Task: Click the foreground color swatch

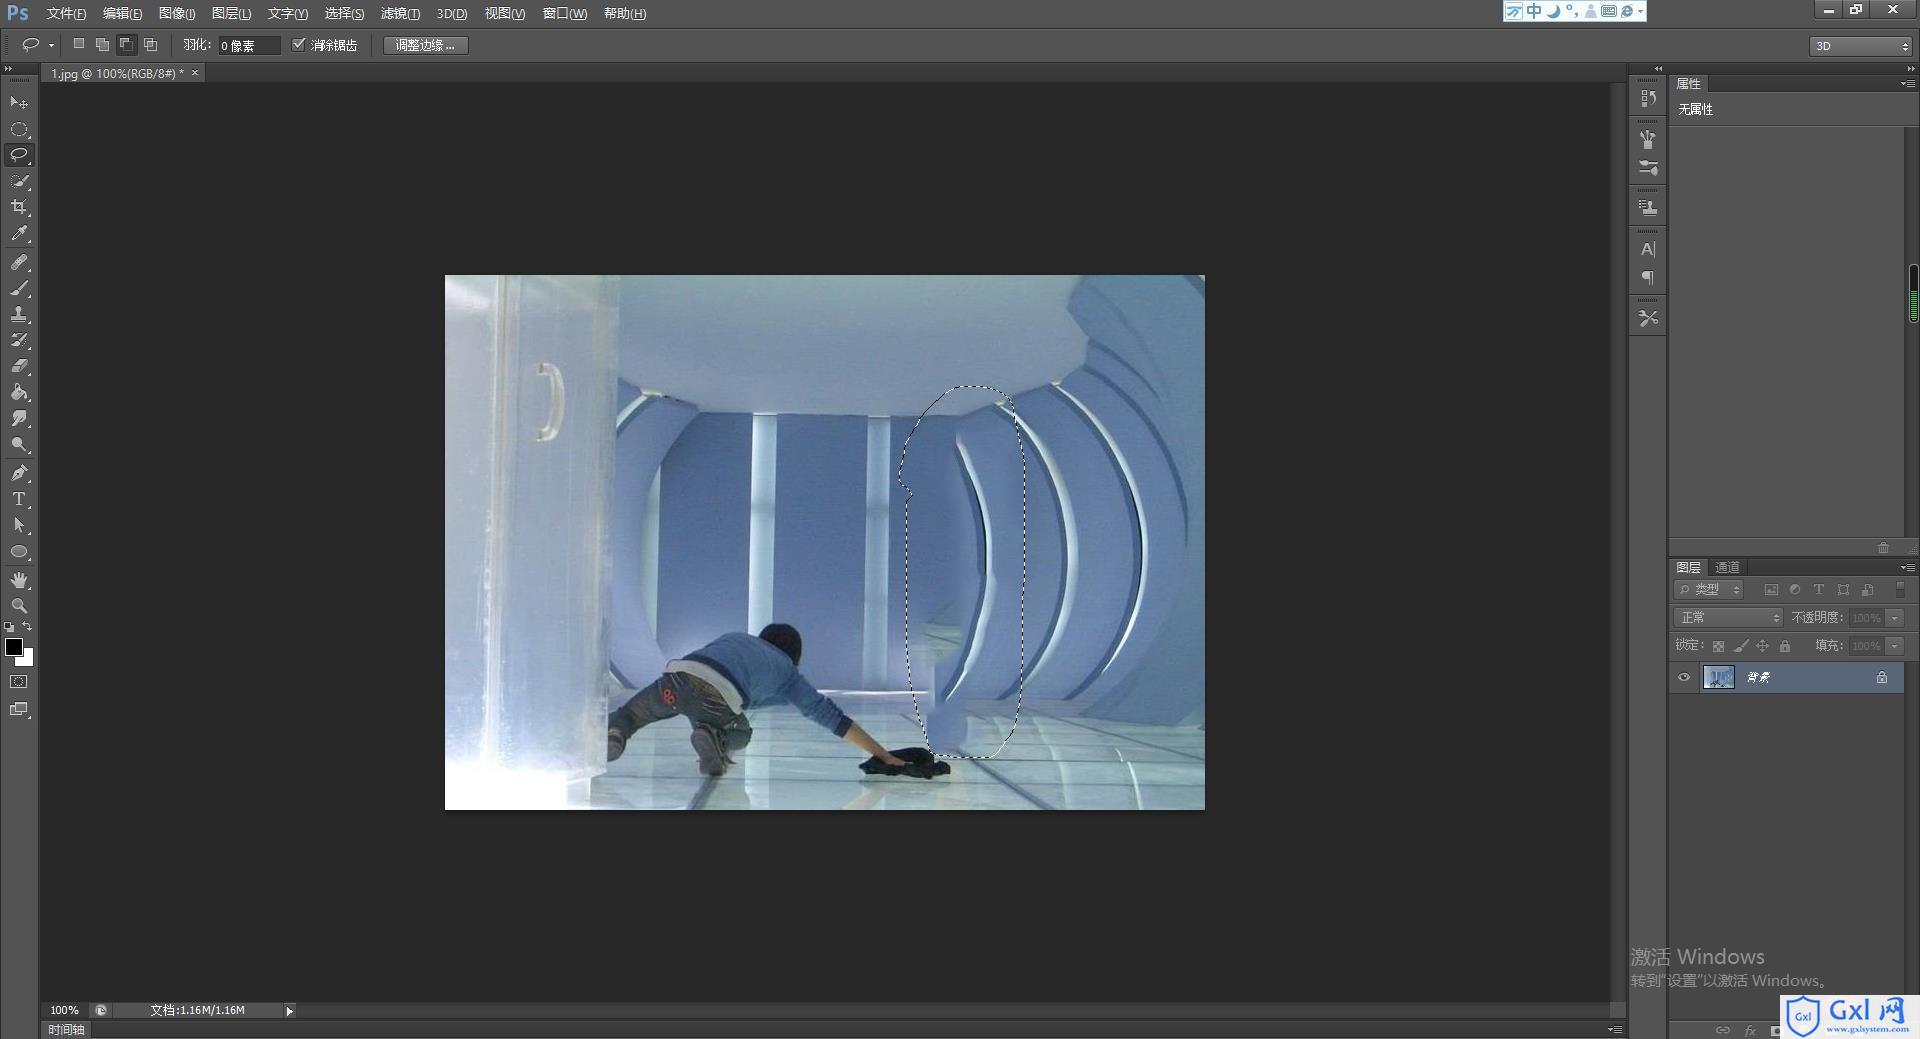Action: (x=13, y=647)
